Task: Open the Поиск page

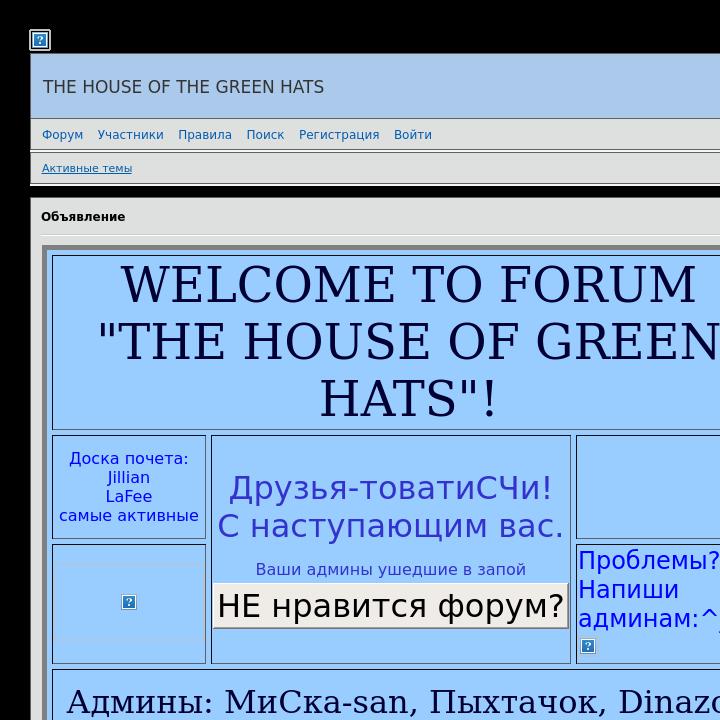Action: pos(265,135)
